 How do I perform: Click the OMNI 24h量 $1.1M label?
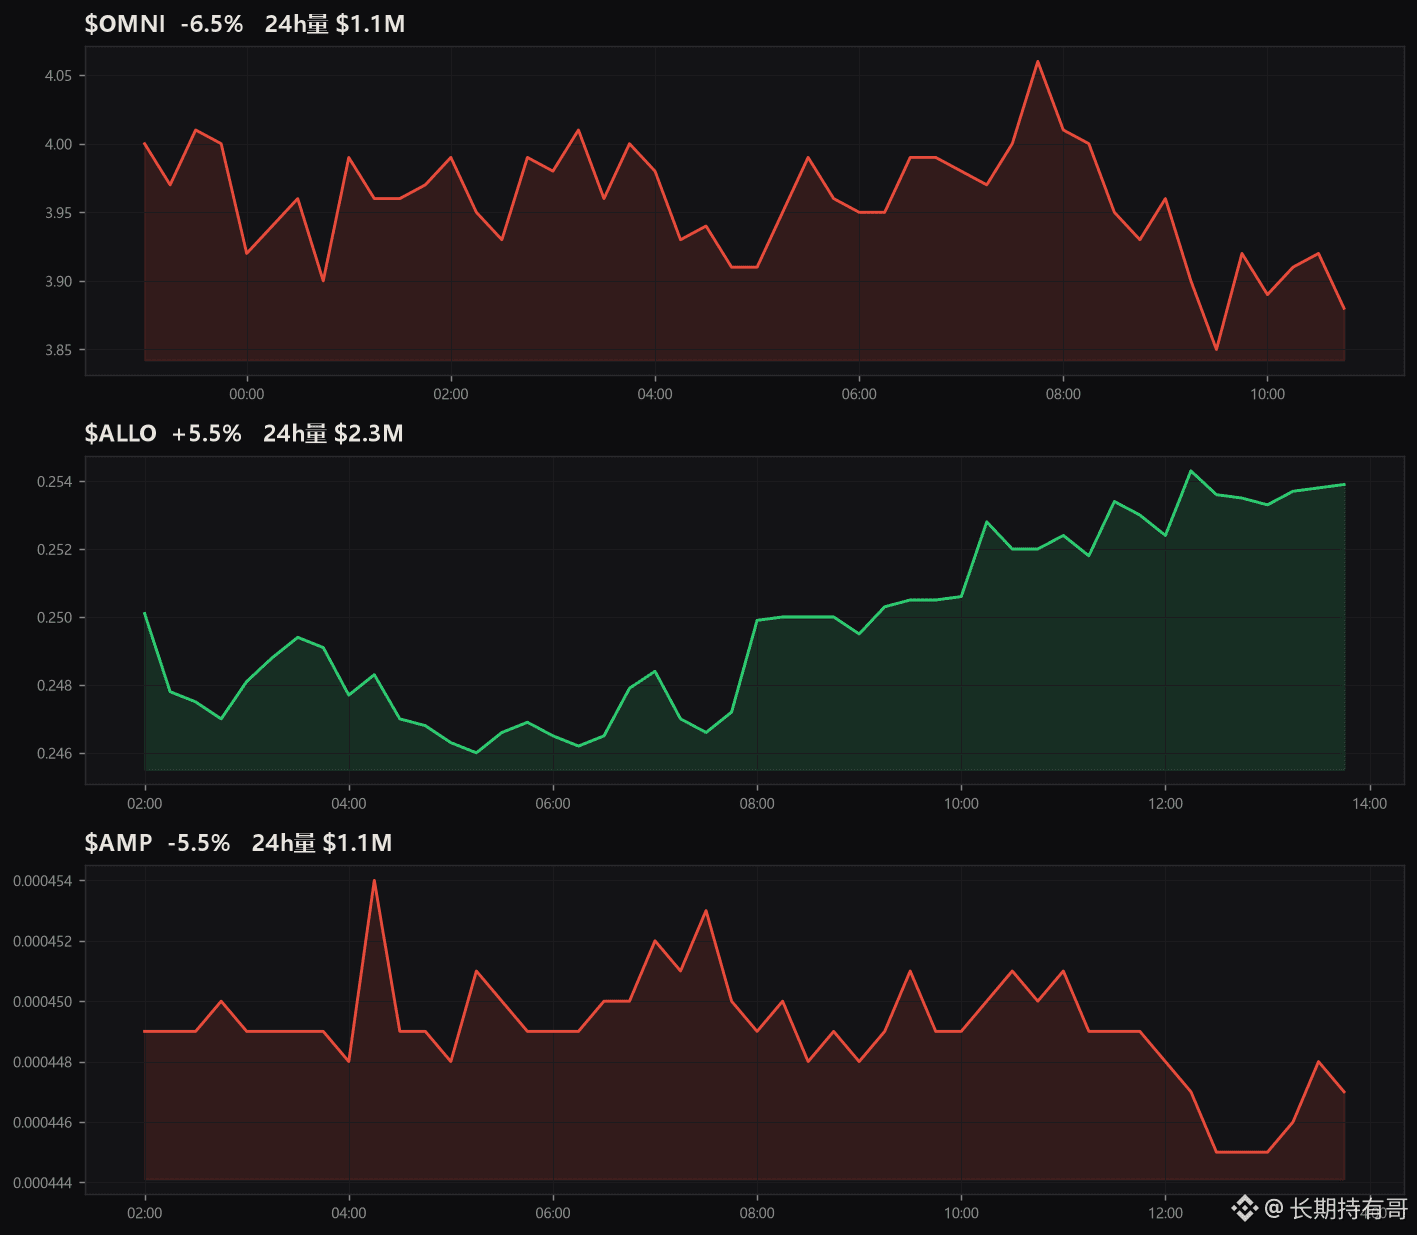[335, 24]
